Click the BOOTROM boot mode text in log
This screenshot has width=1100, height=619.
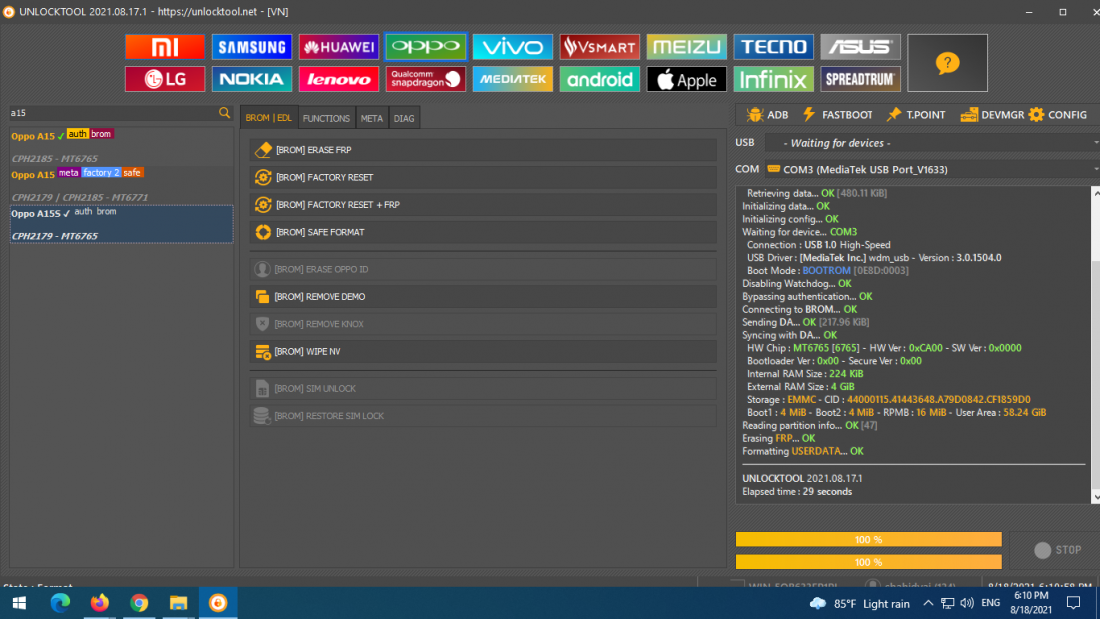[826, 270]
